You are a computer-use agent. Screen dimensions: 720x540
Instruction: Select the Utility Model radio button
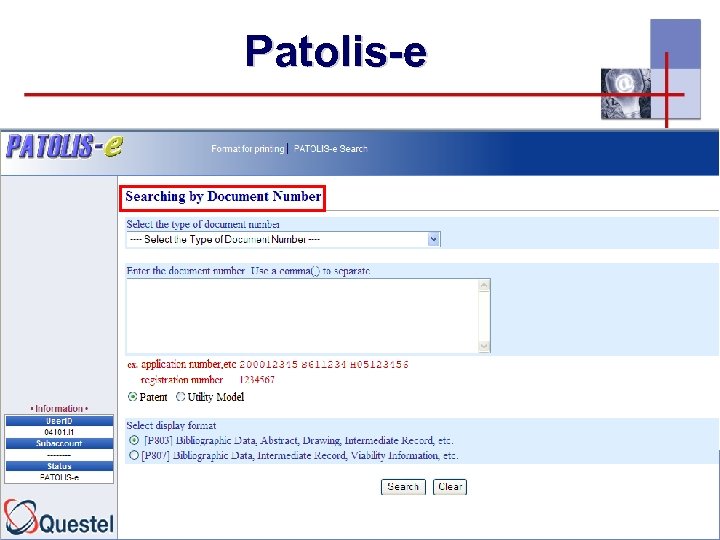(180, 397)
